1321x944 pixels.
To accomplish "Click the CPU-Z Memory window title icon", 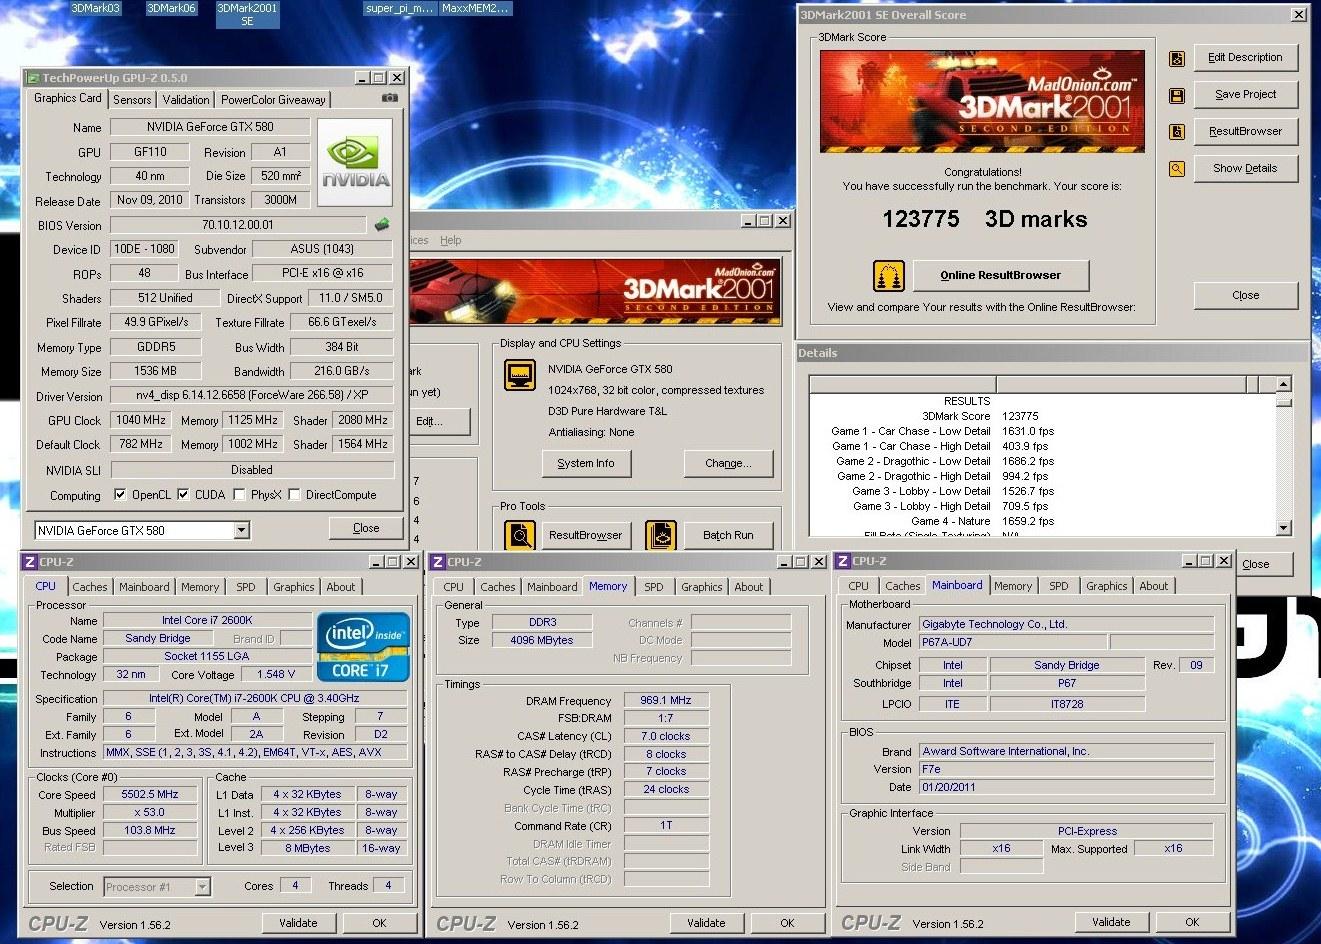I will 437,562.
